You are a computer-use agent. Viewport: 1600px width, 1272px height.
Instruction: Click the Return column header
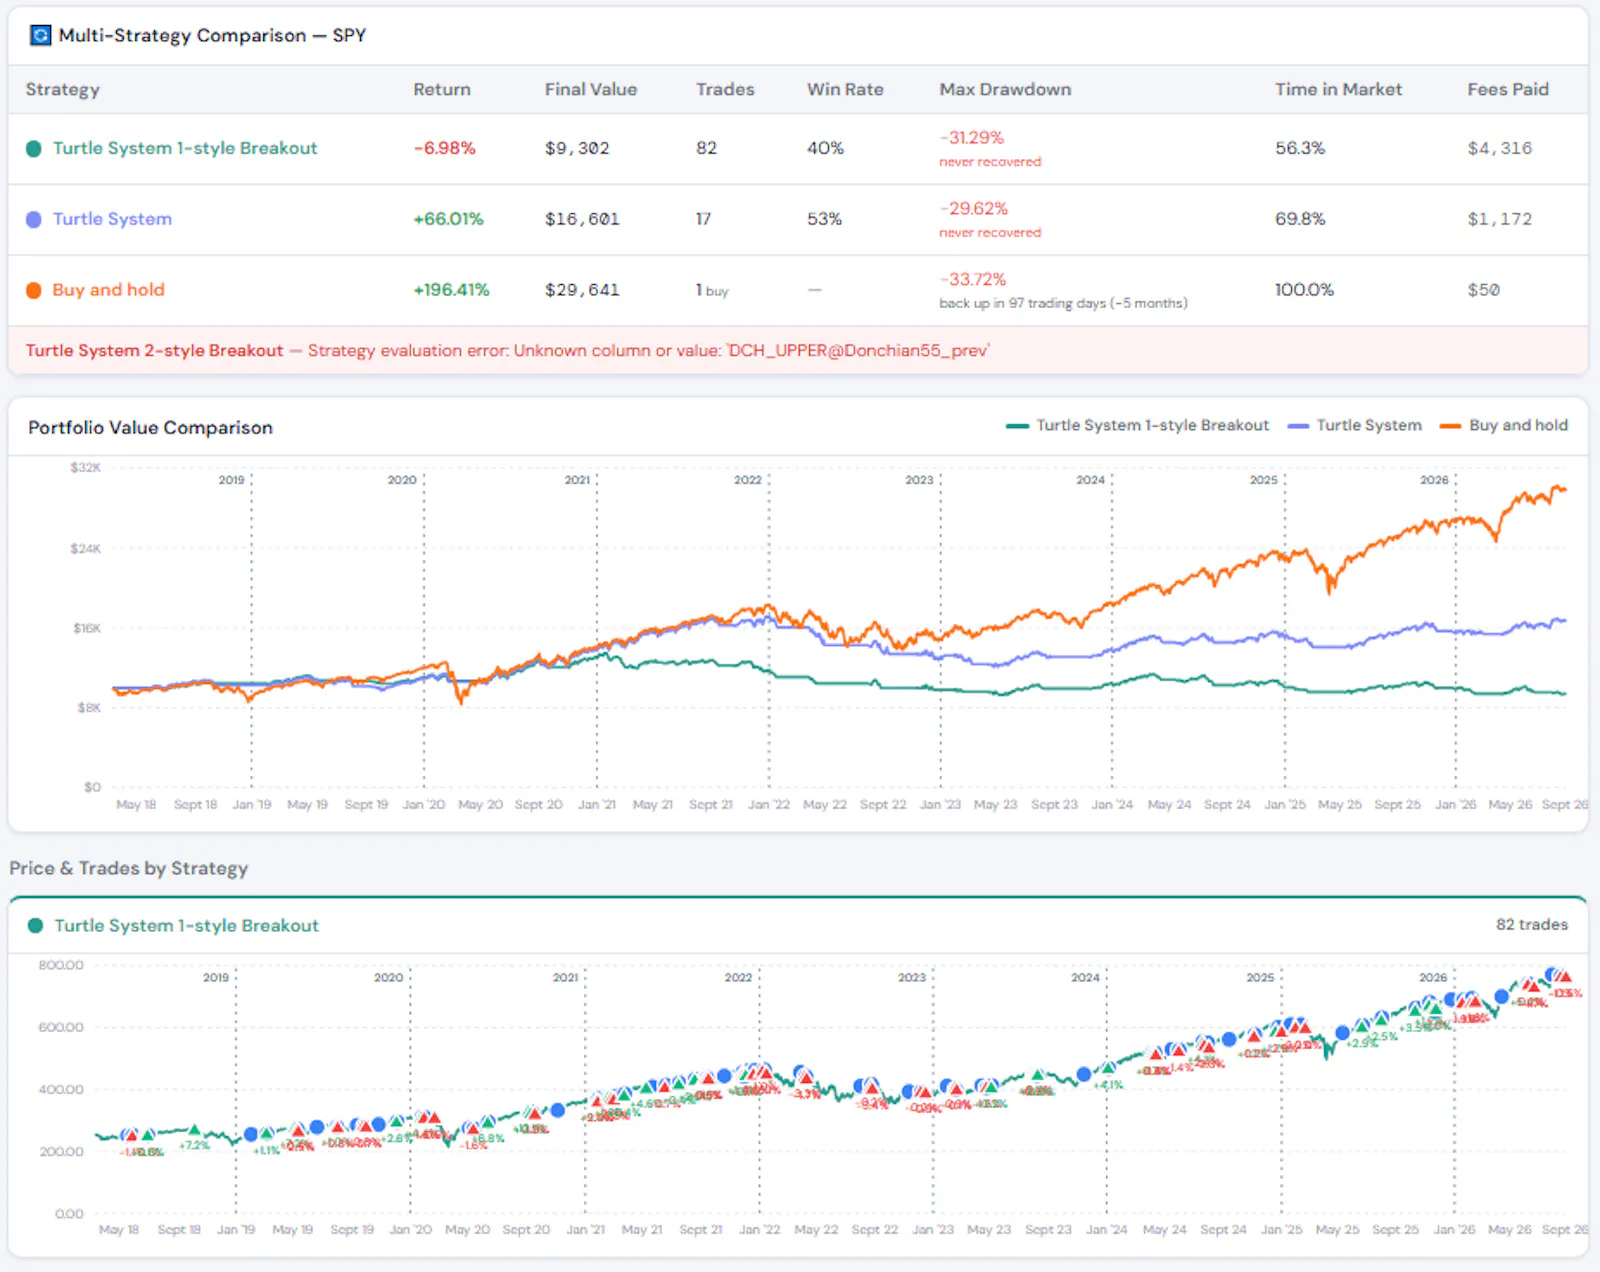coord(442,90)
